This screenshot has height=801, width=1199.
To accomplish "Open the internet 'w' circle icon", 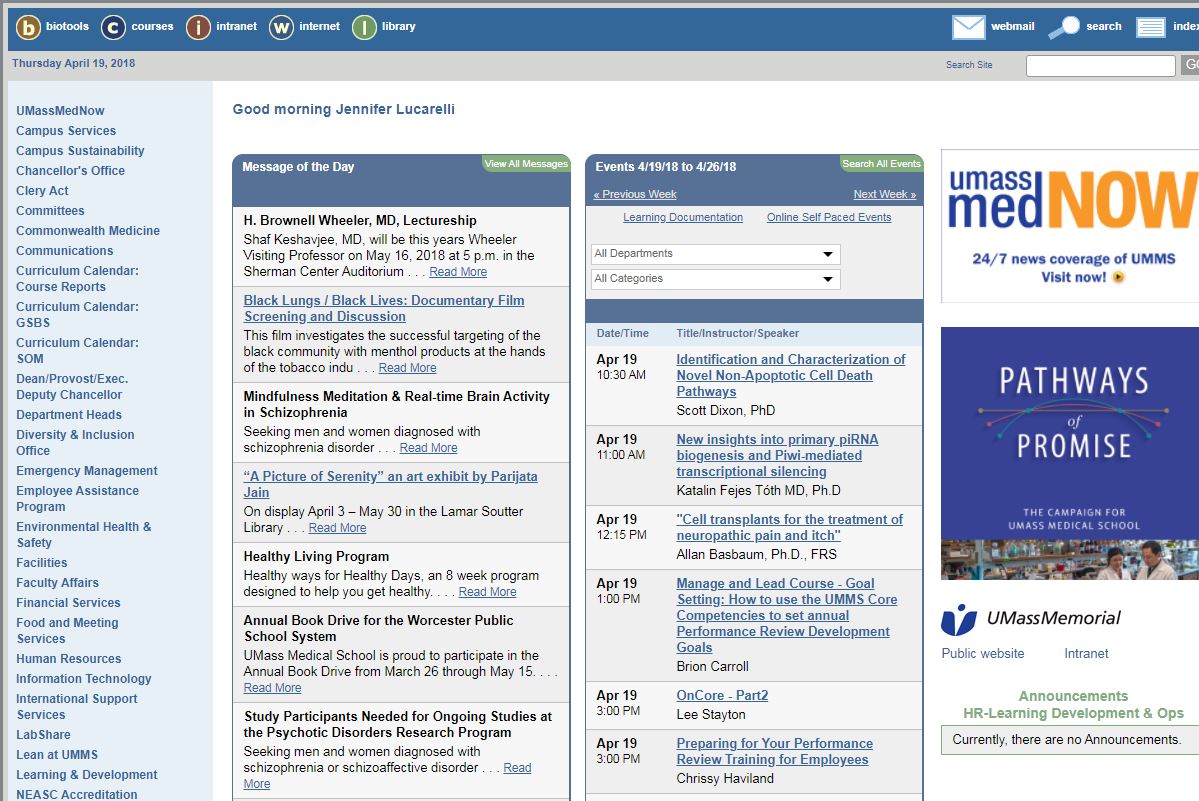I will tap(282, 27).
